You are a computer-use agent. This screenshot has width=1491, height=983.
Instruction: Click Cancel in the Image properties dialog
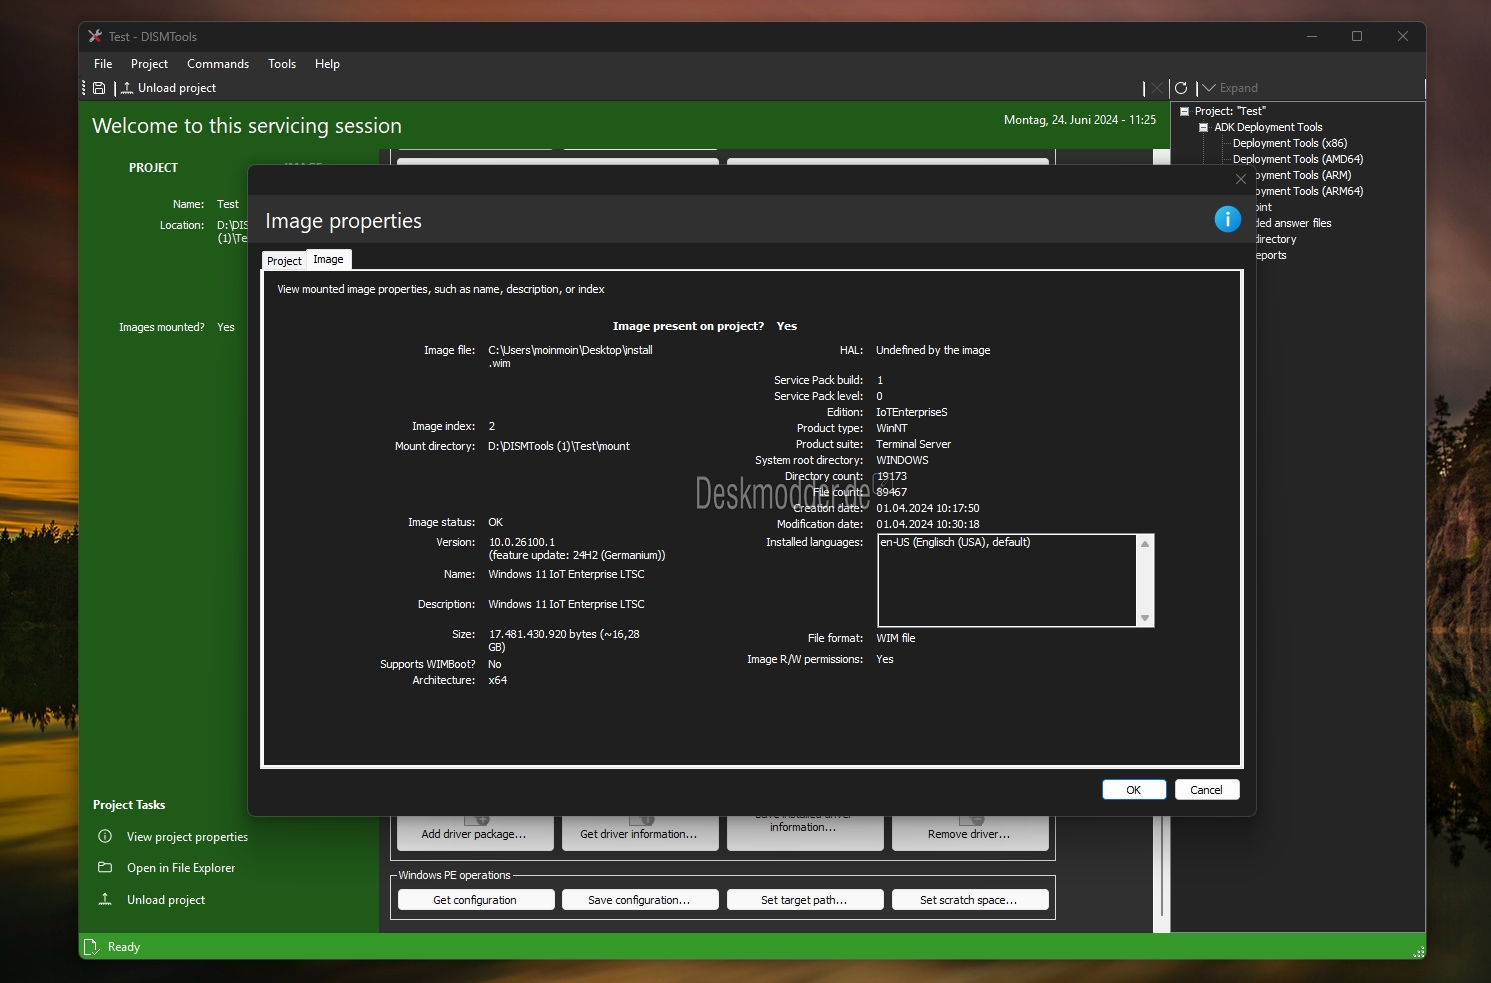[x=1207, y=789]
